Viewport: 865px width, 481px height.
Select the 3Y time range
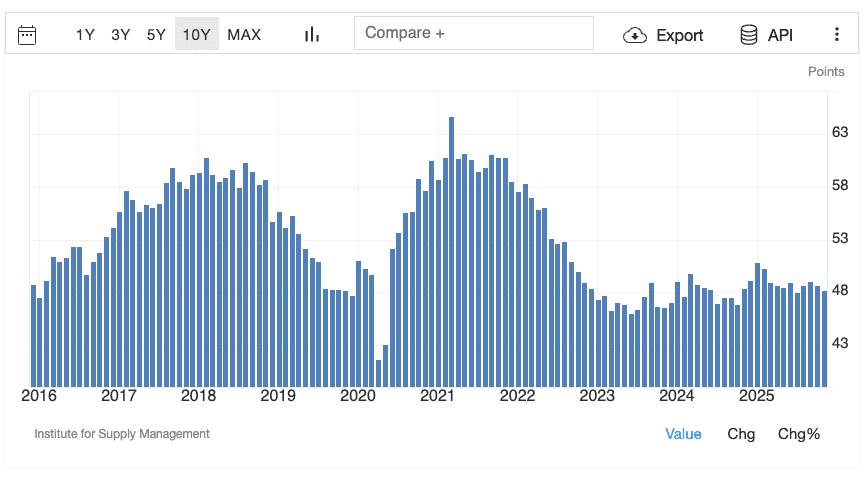[121, 35]
